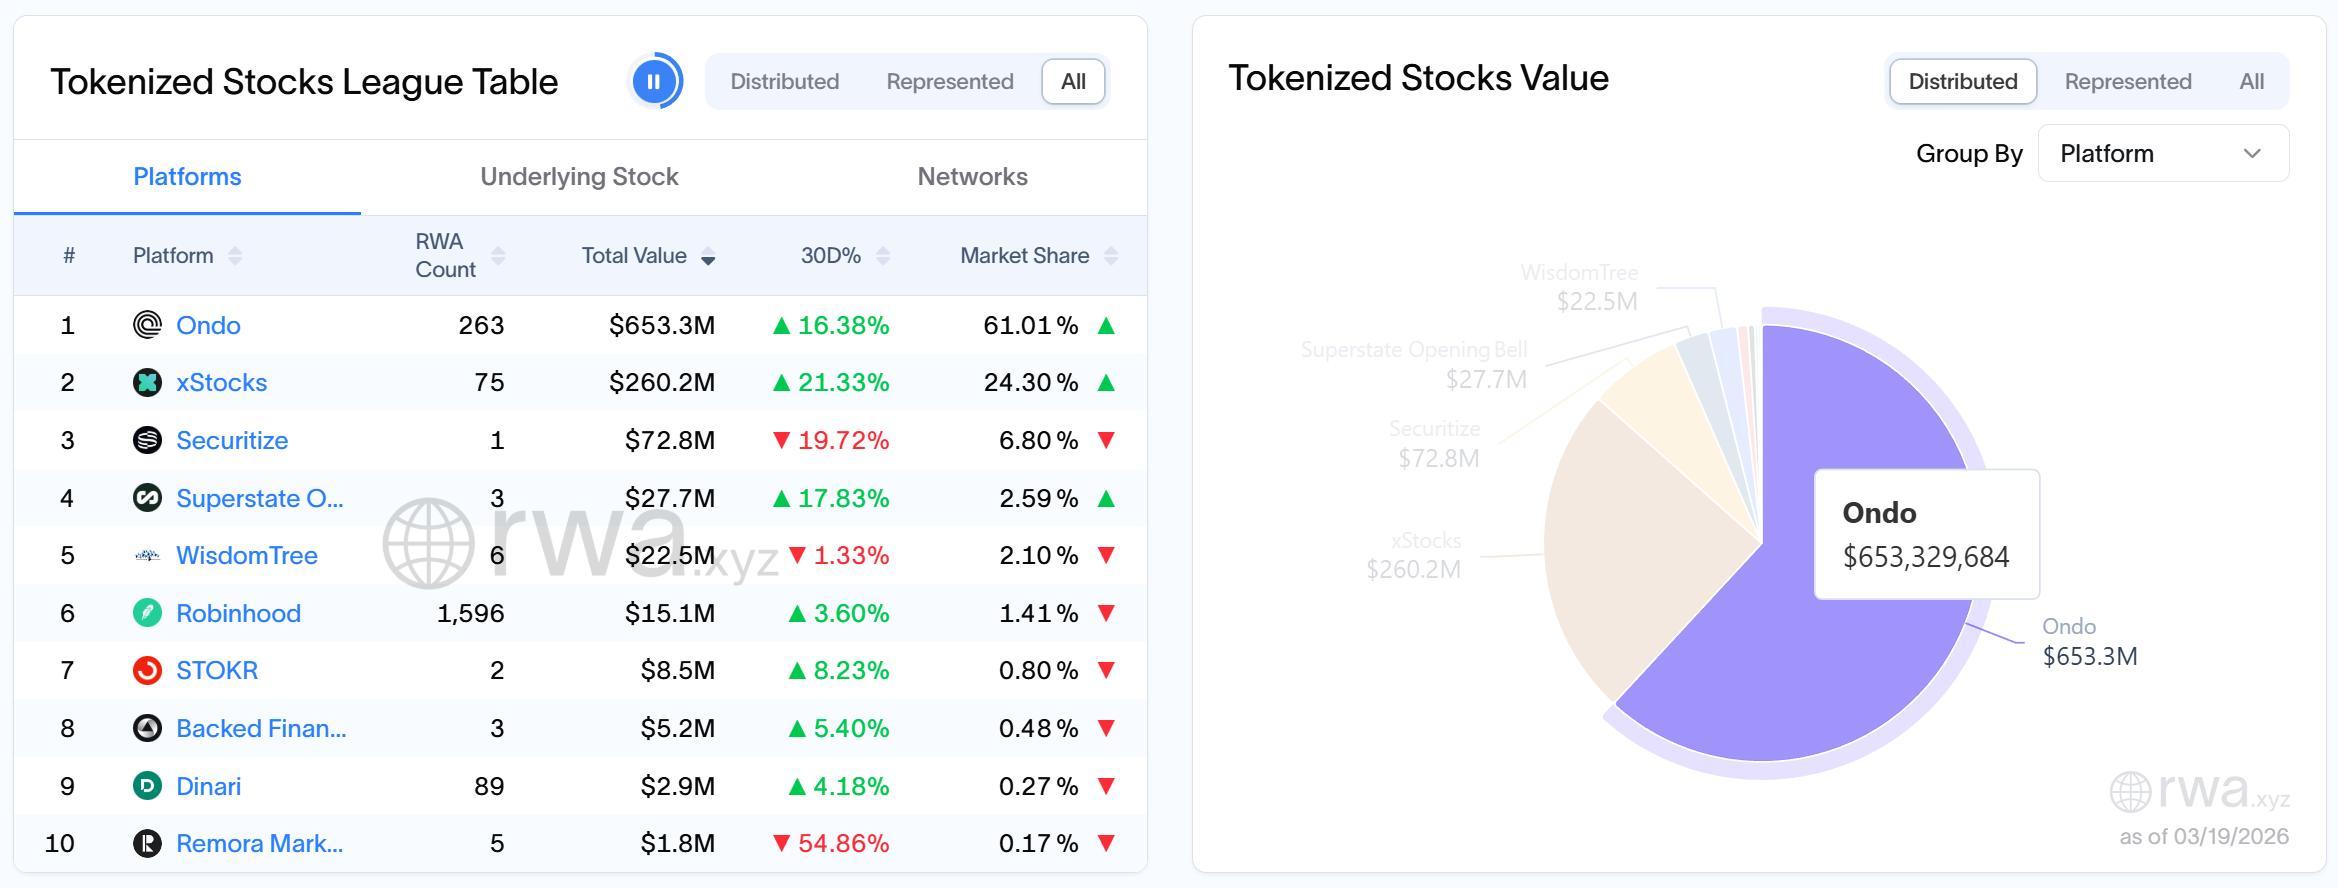This screenshot has width=2338, height=888.
Task: Click the Ondo platform logo icon
Action: 147,325
